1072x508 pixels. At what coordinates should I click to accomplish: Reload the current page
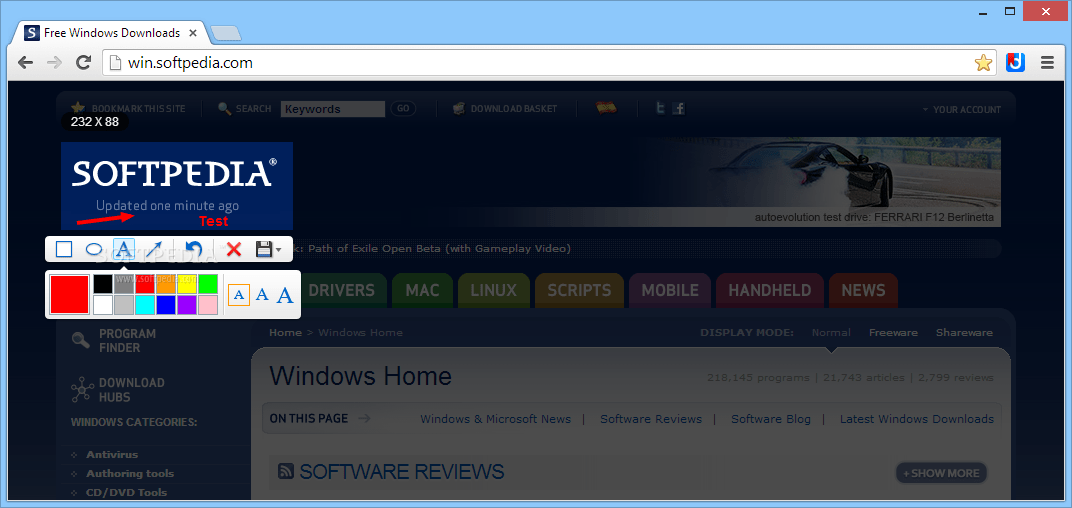pos(83,63)
